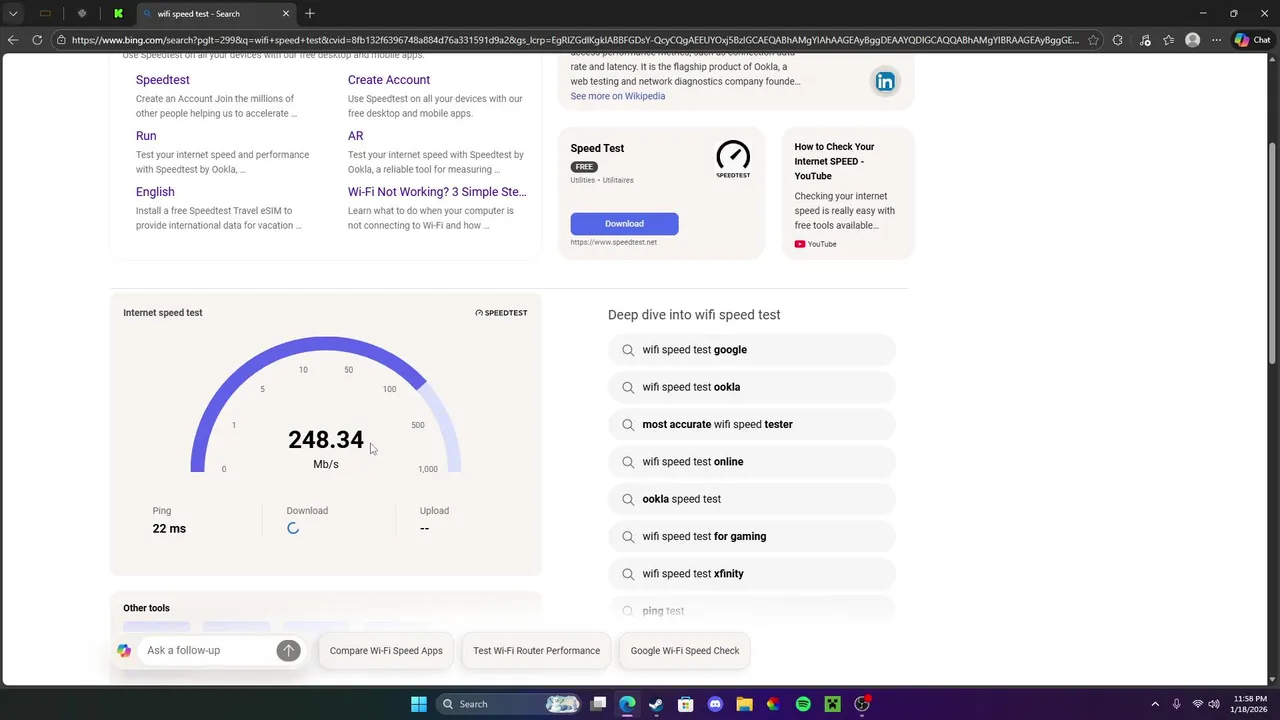Open the new tab plus button

pyautogui.click(x=310, y=14)
